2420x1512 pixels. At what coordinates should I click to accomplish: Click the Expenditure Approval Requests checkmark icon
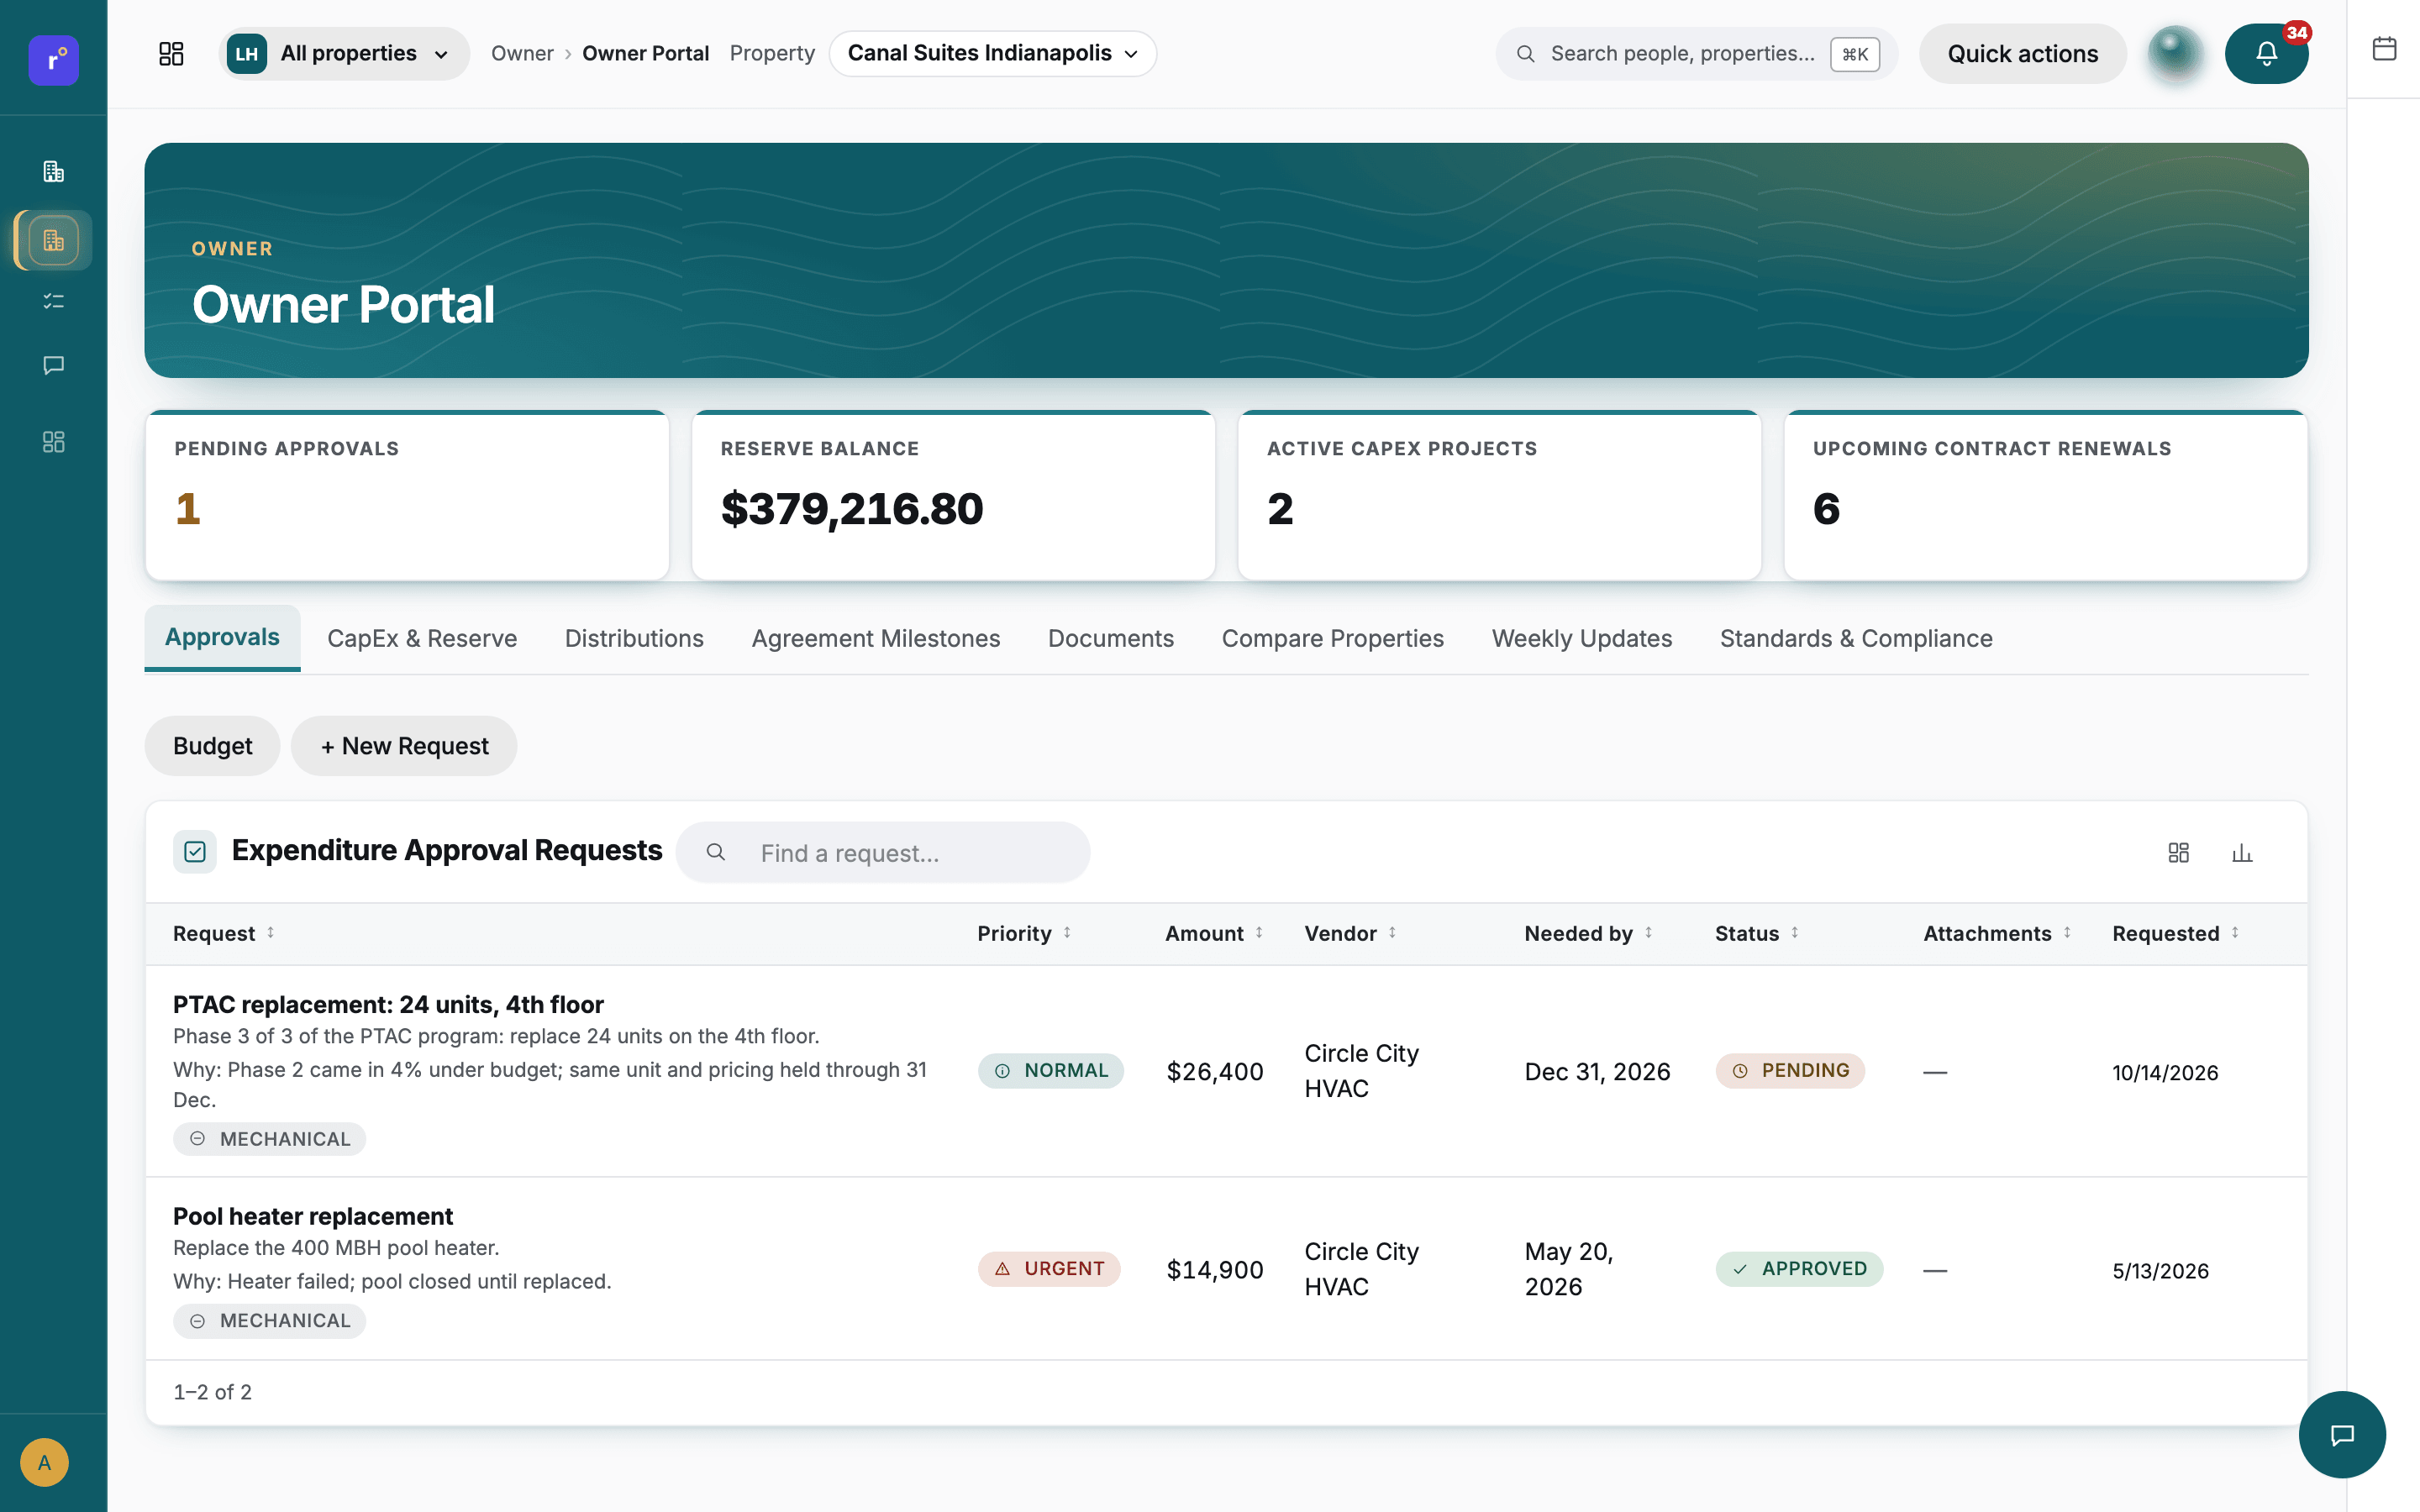pos(195,852)
